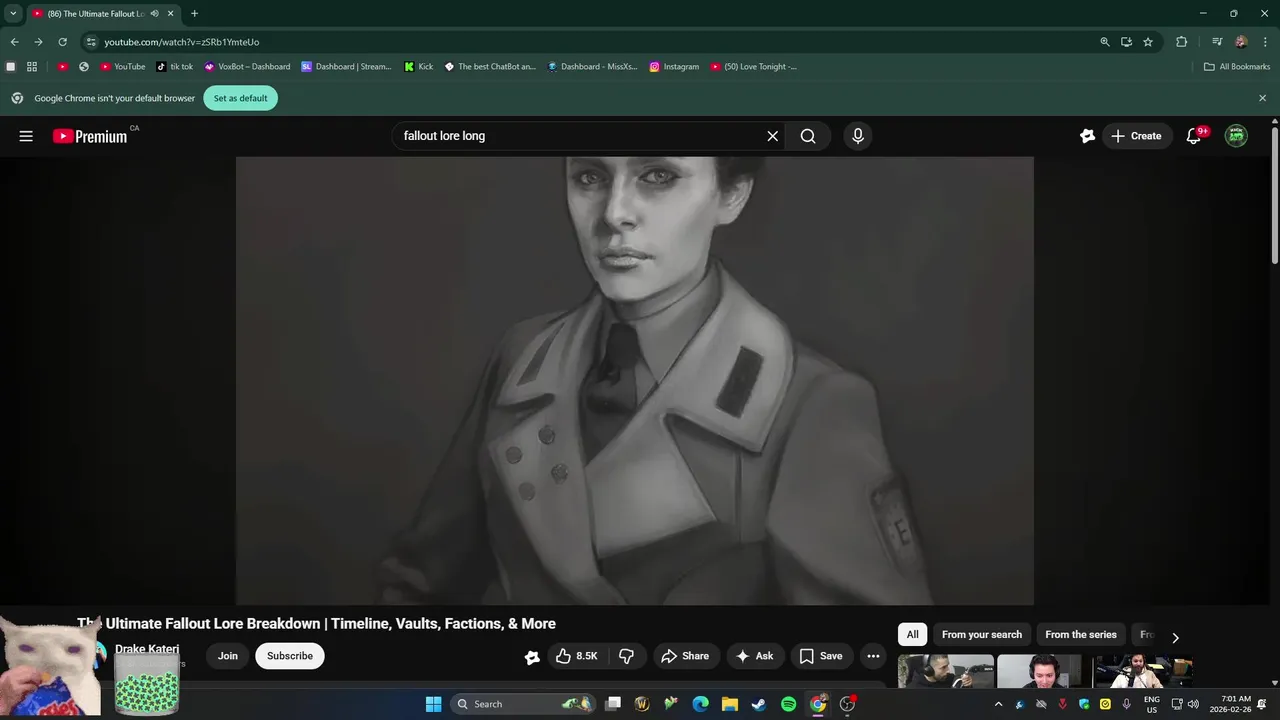The image size is (1280, 720).
Task: Bookmark this page with the star
Action: [x=1148, y=42]
